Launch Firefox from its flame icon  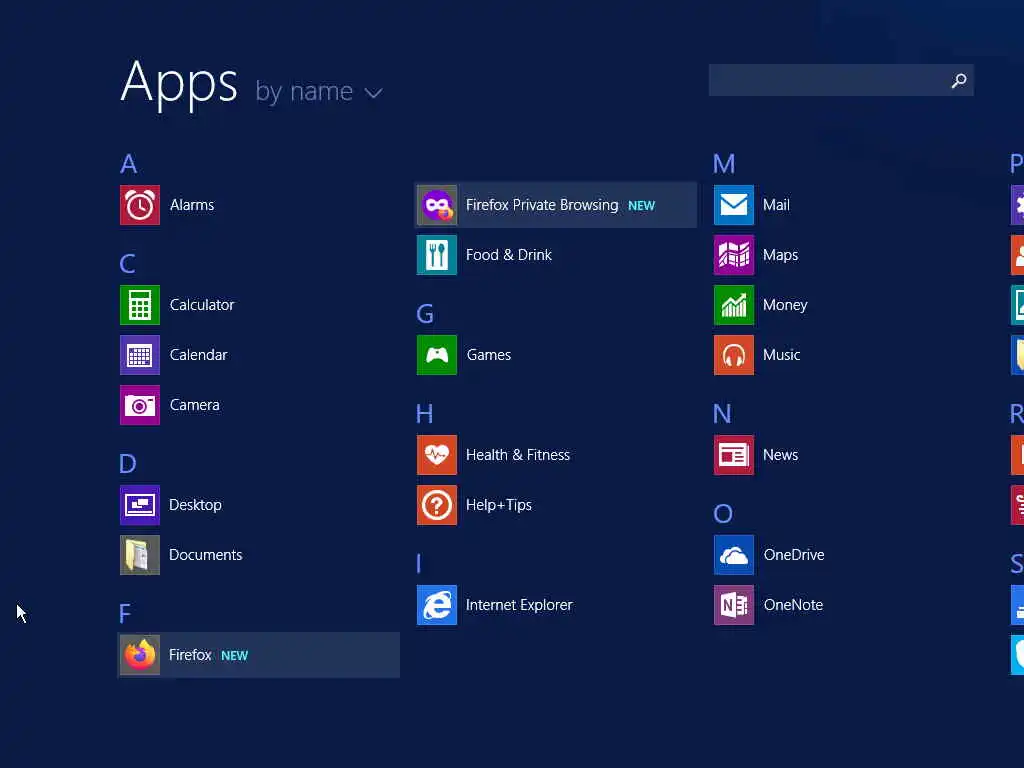pyautogui.click(x=140, y=655)
